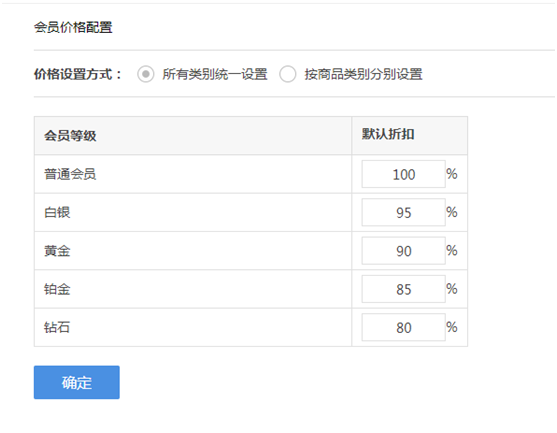This screenshot has width=557, height=433.
Task: Focus the 钻石 discount field showing 80
Action: point(404,328)
